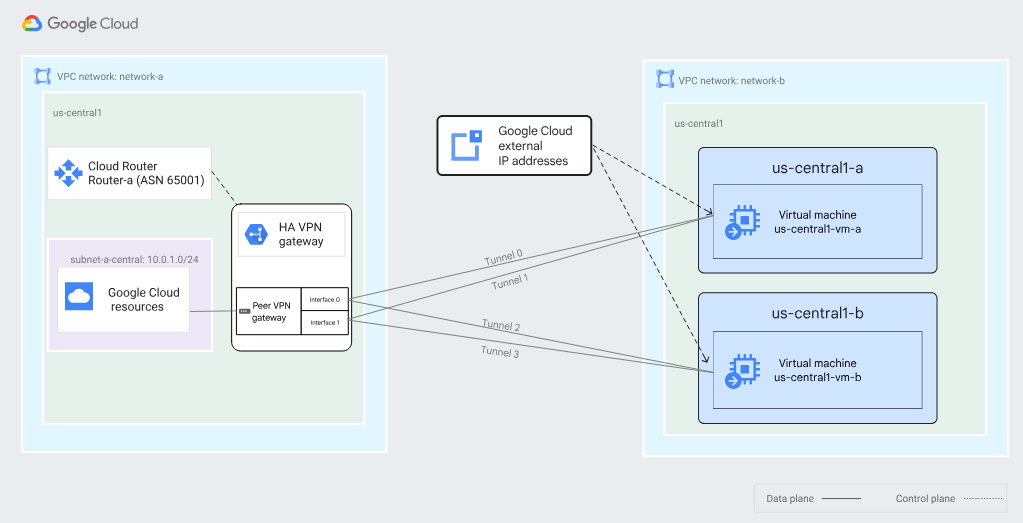Click the solid Data plane legend line

(x=841, y=499)
